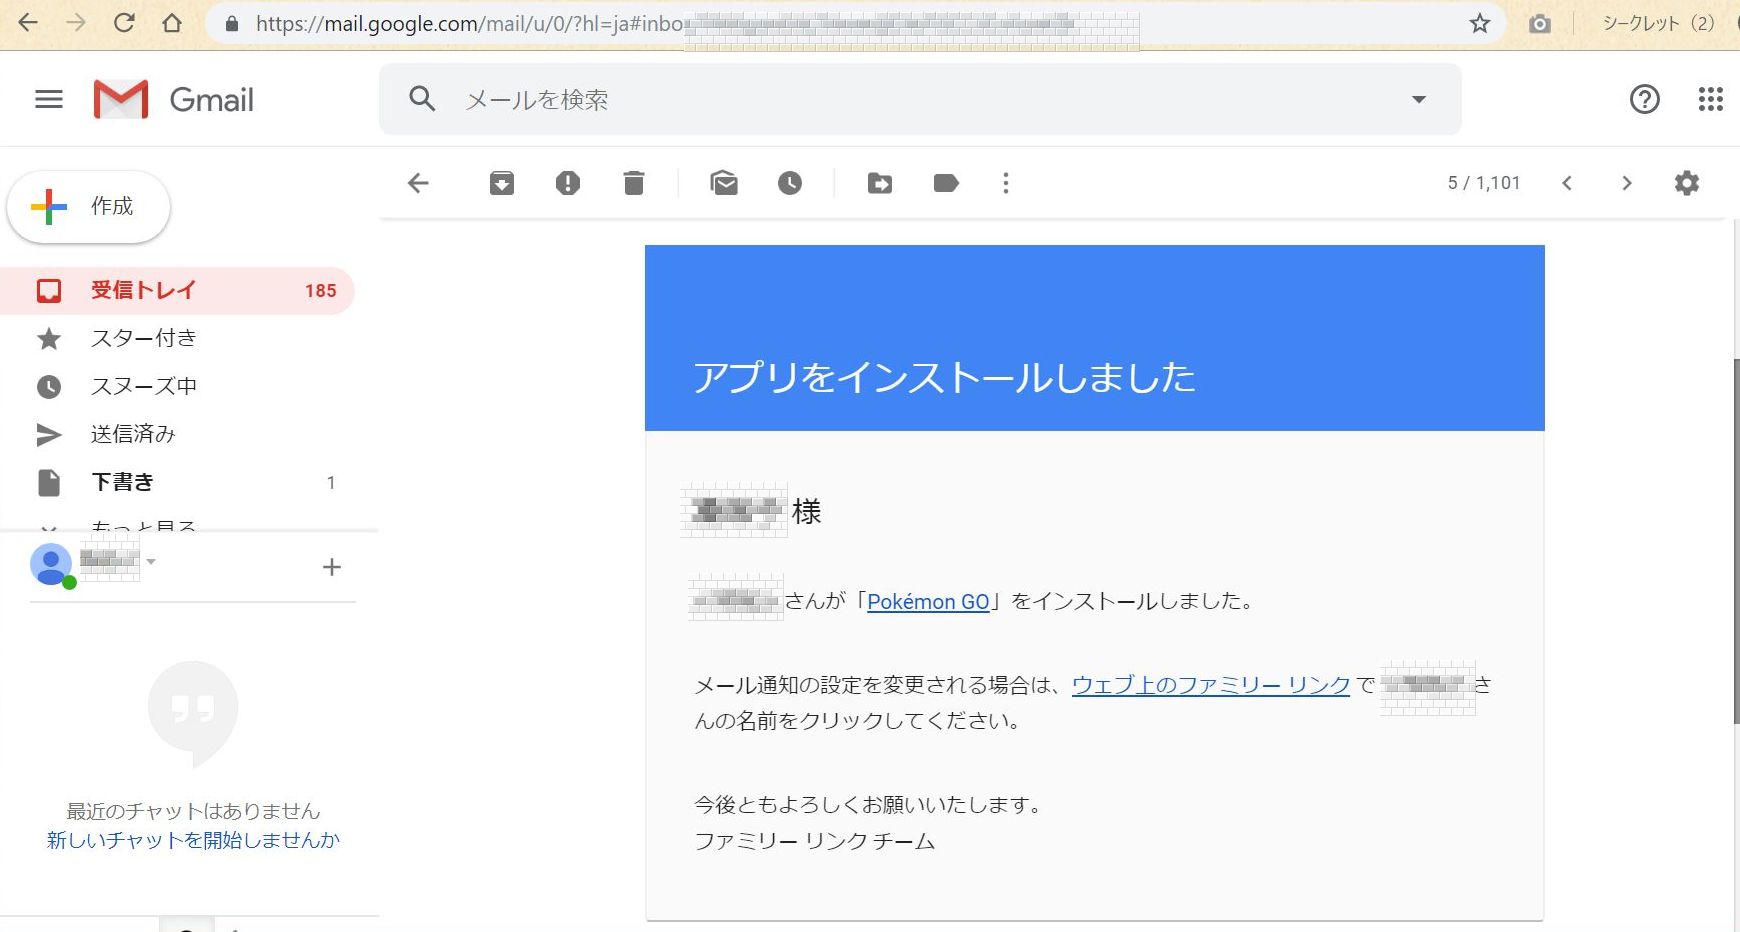Screen dimensions: 1740x932
Task: Go to the browser home page
Action: [172, 23]
